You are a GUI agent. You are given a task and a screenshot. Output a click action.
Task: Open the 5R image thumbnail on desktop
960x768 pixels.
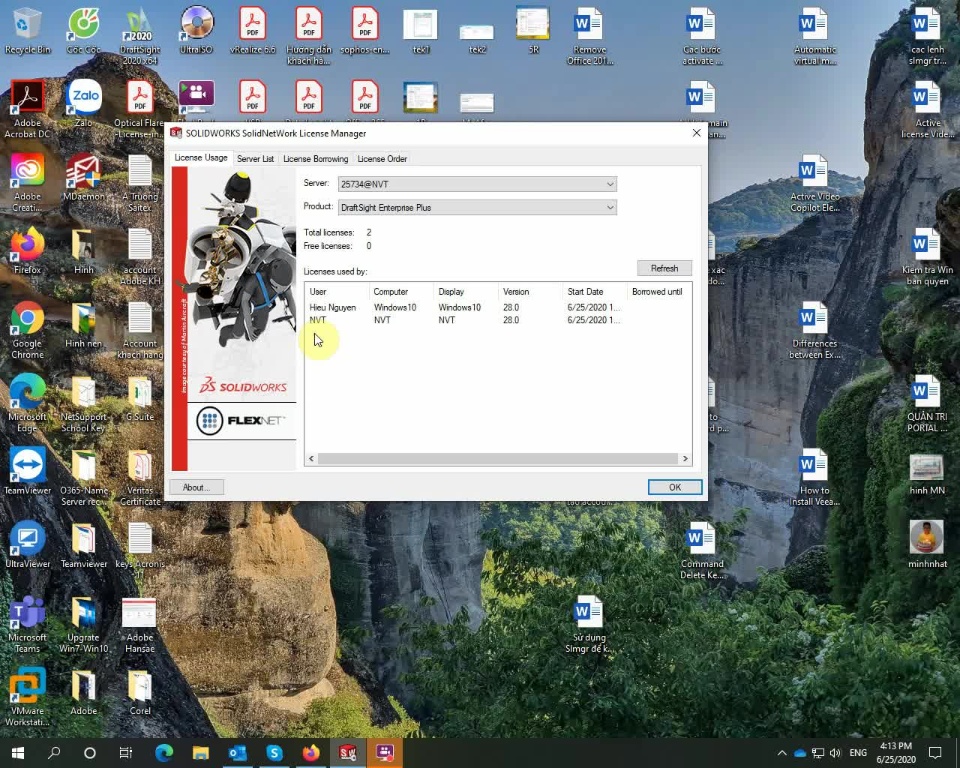click(533, 31)
